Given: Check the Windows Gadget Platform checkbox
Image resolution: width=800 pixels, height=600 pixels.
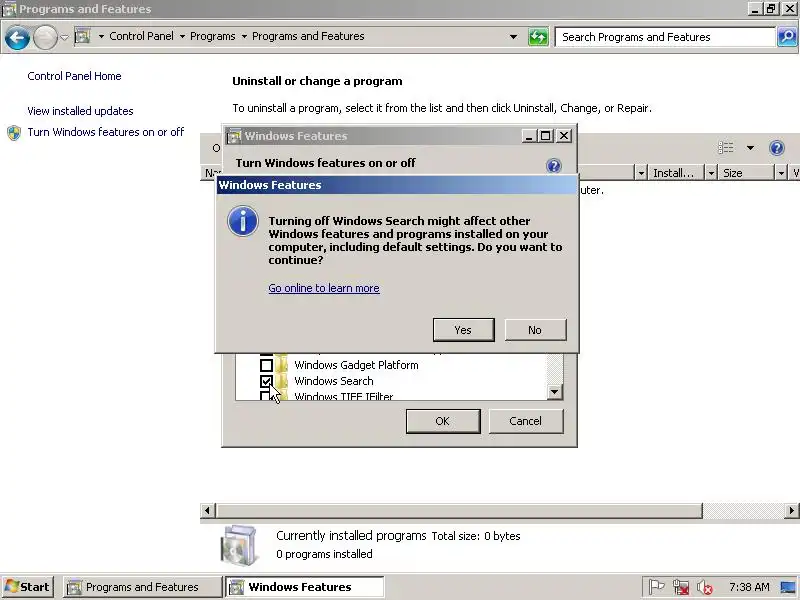Looking at the screenshot, I should pos(266,365).
